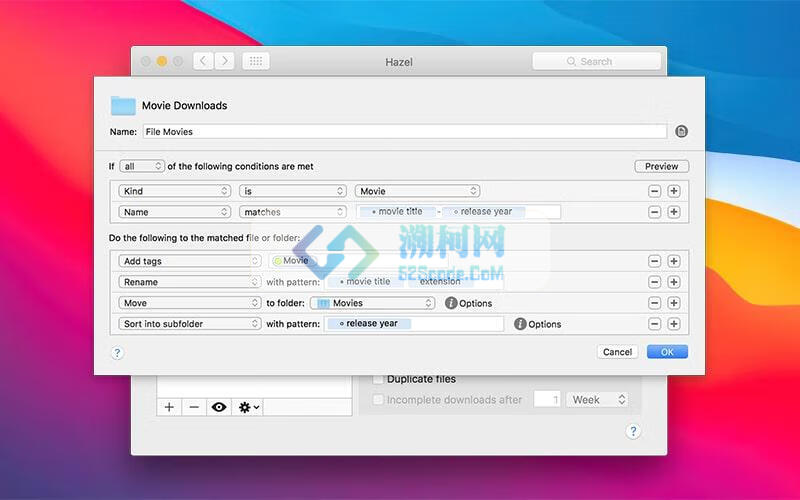Click the 'movie title' token in Name condition
Viewport: 800px width, 500px height.
pyautogui.click(x=397, y=211)
